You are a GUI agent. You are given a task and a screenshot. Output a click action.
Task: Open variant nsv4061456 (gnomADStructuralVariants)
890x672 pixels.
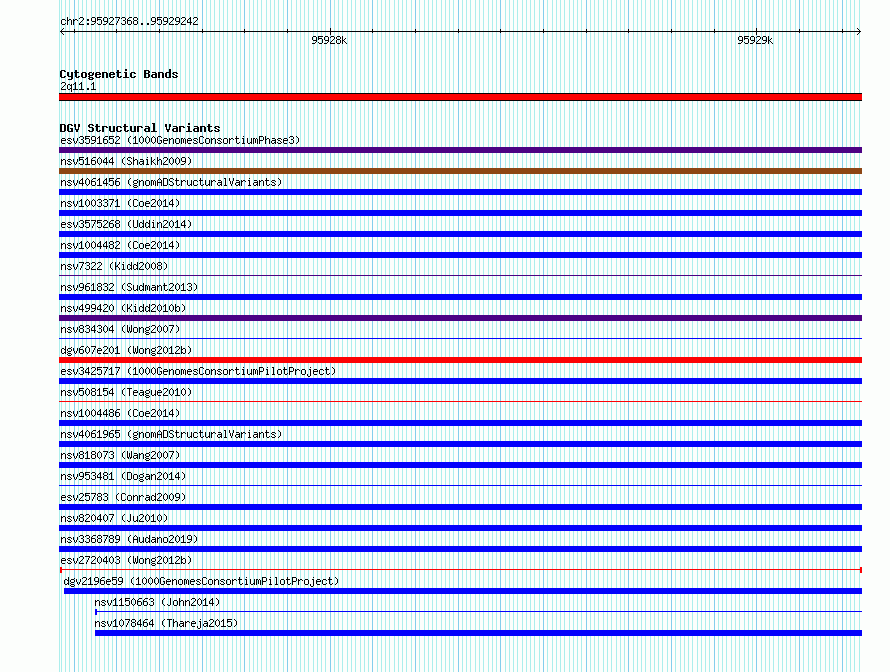(x=171, y=182)
